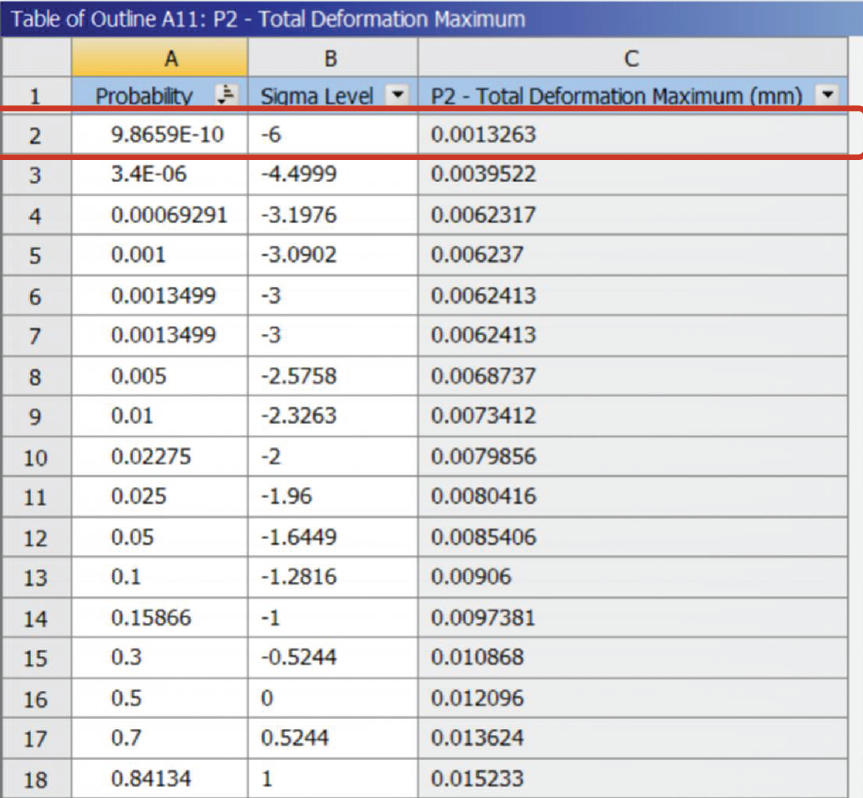Image resolution: width=863 pixels, height=798 pixels.
Task: Select probability cell 0.1
Action: pos(160,577)
